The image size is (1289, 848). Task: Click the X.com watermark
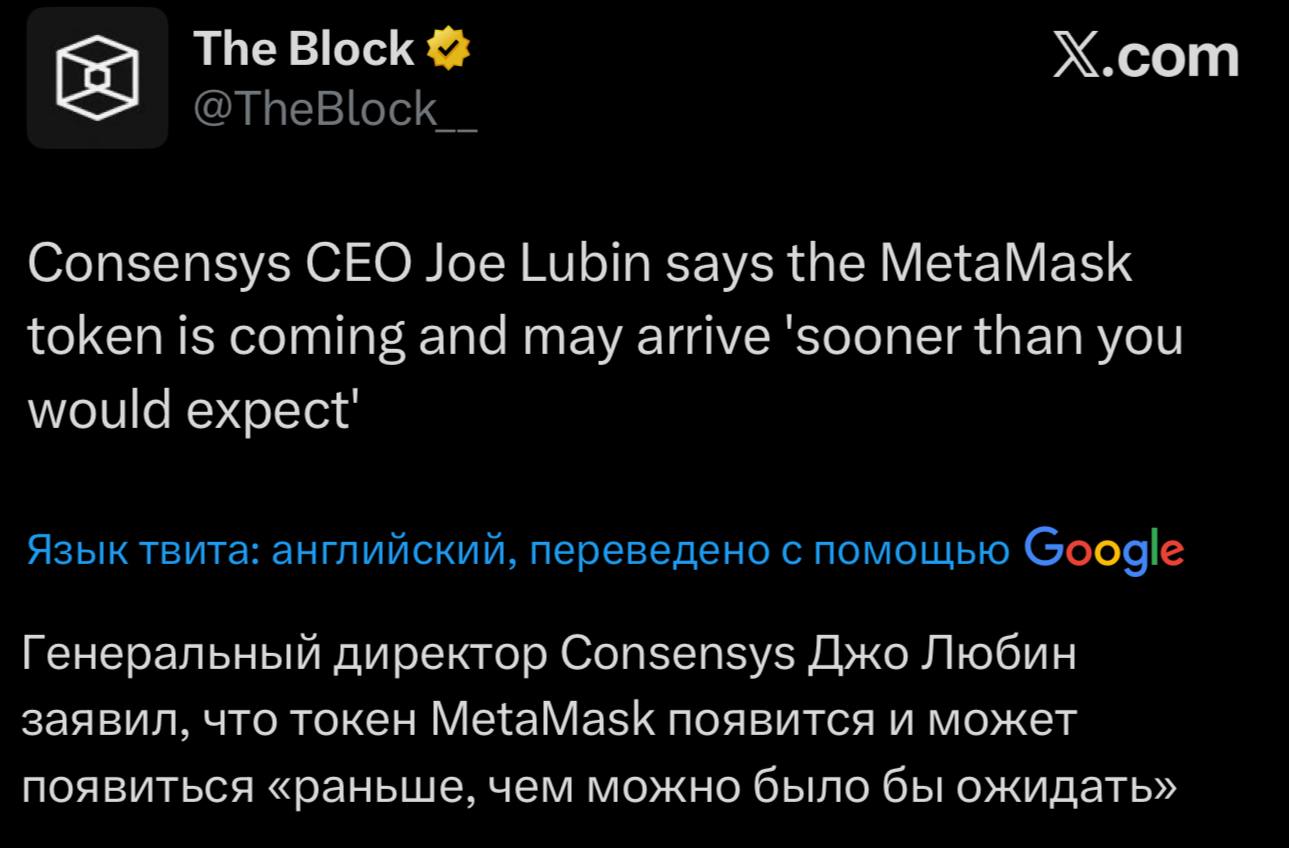[x=1146, y=56]
